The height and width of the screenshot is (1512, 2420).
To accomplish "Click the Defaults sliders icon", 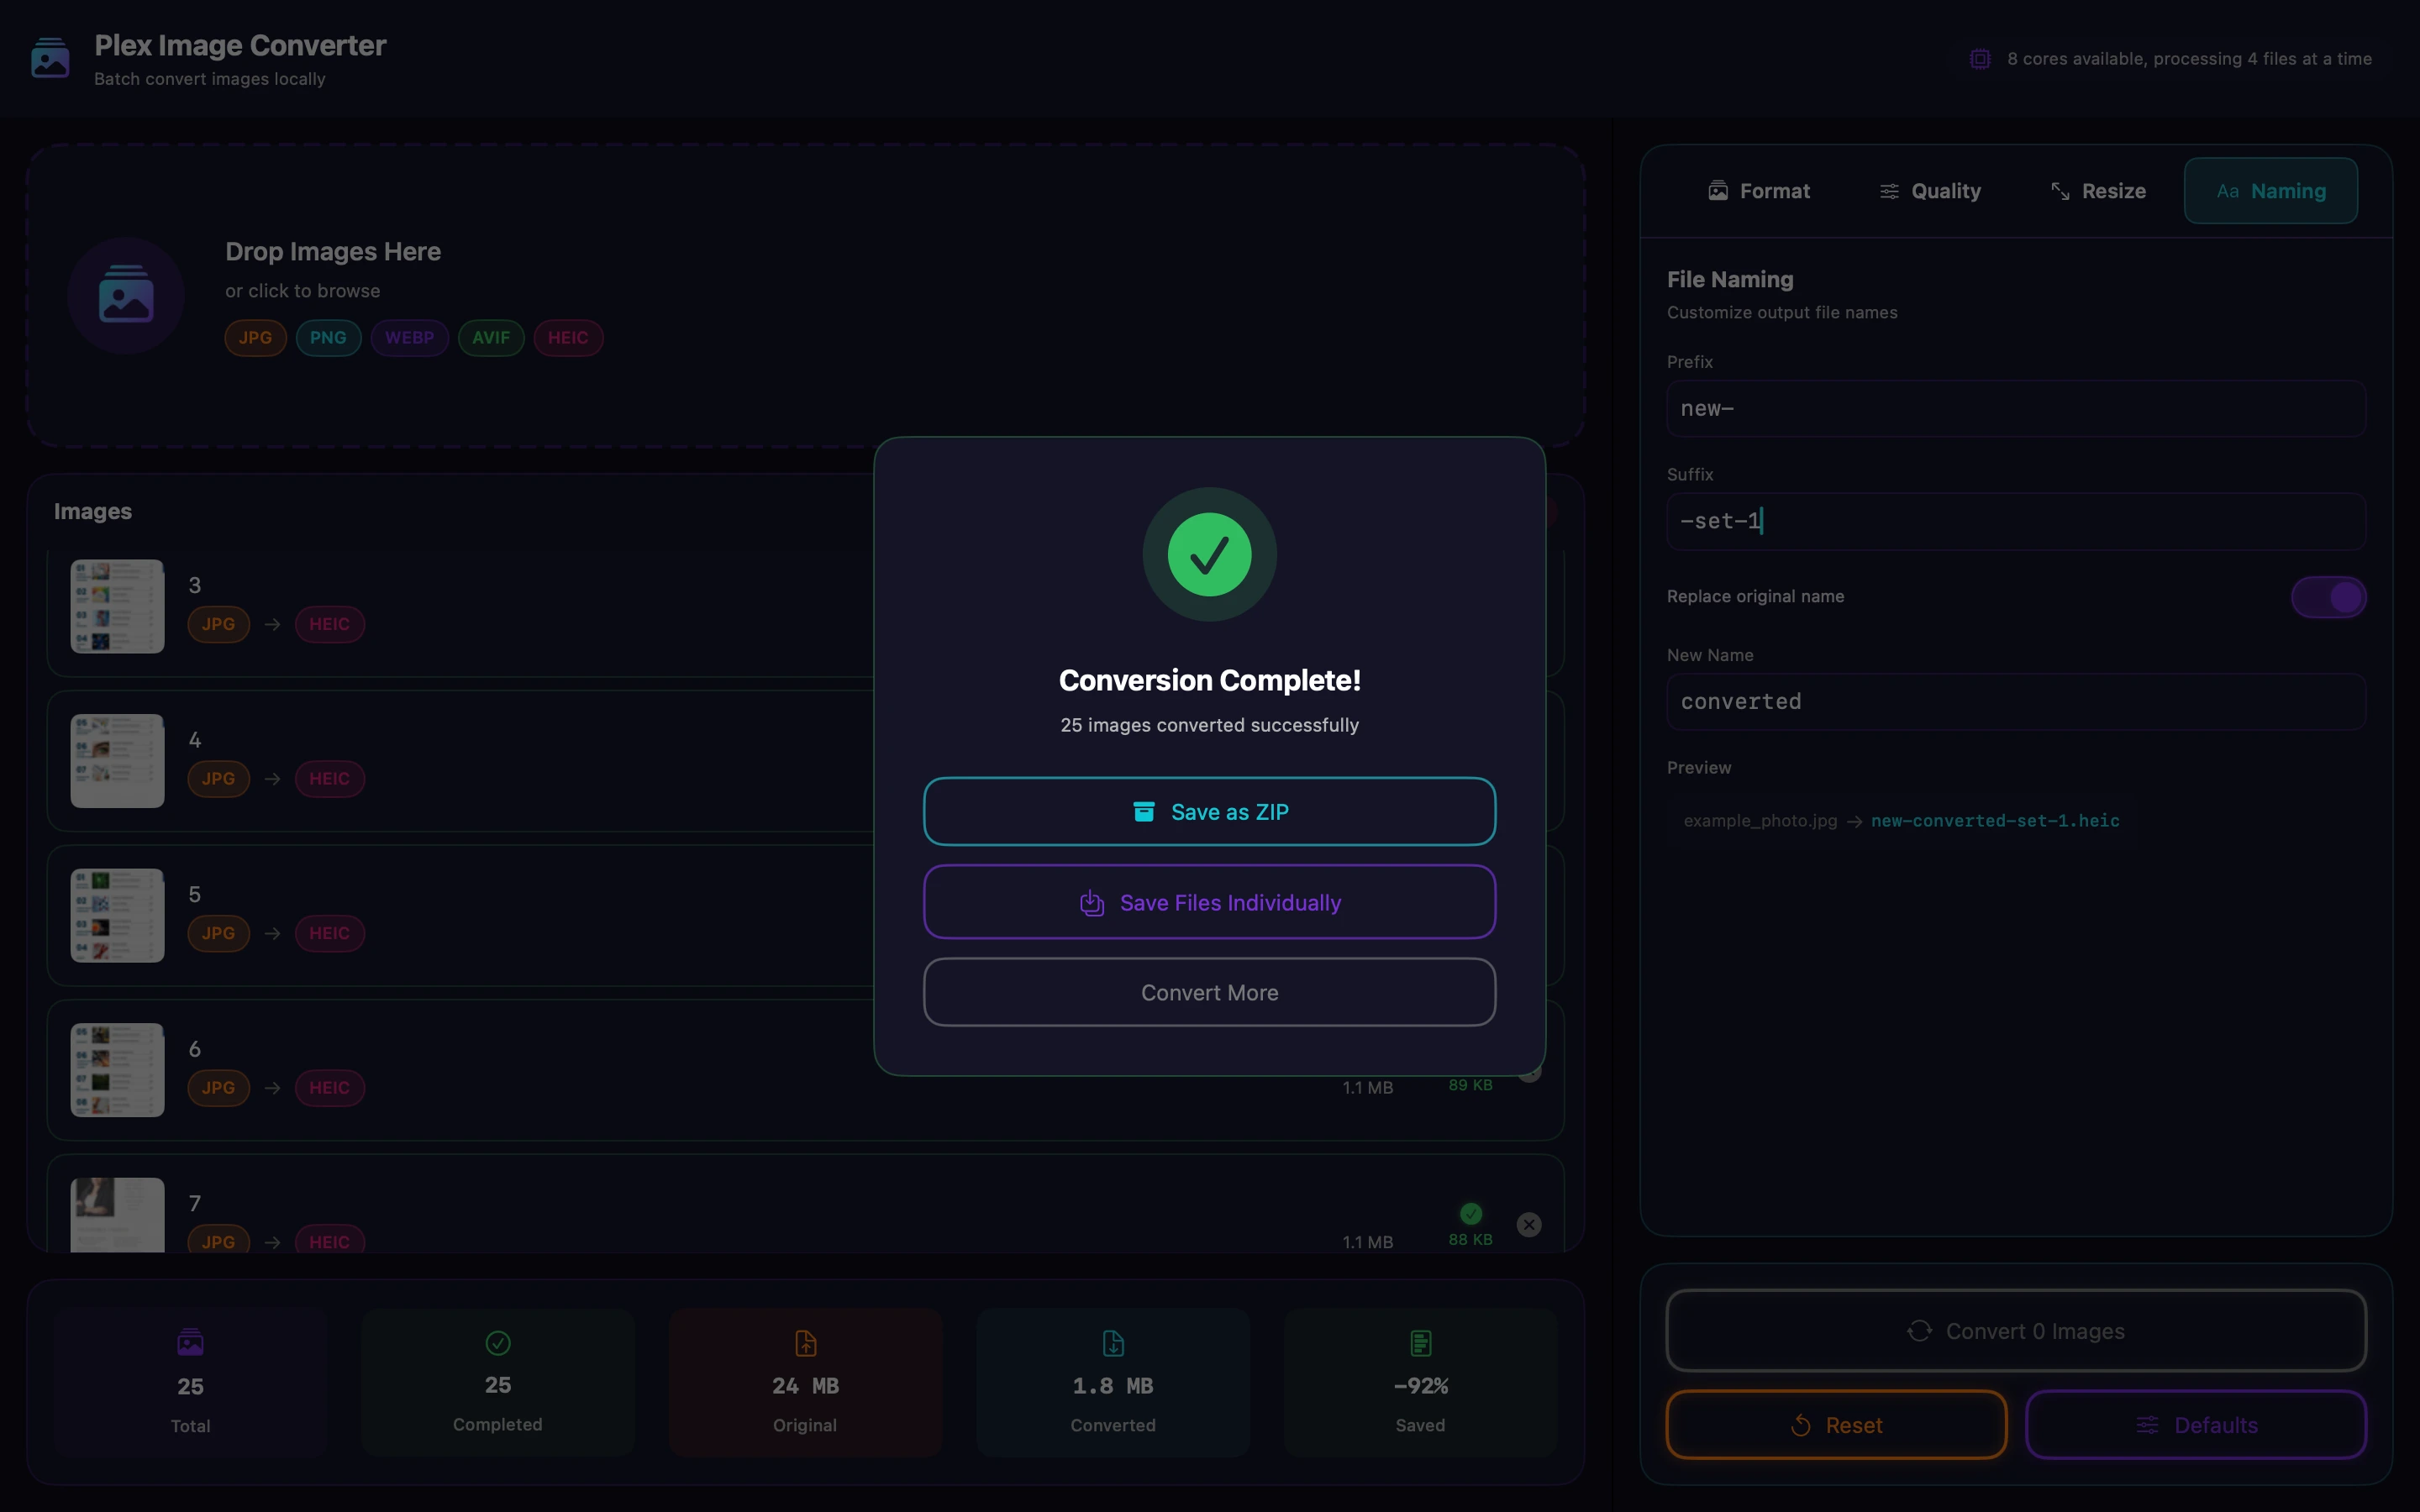I will tap(2148, 1424).
